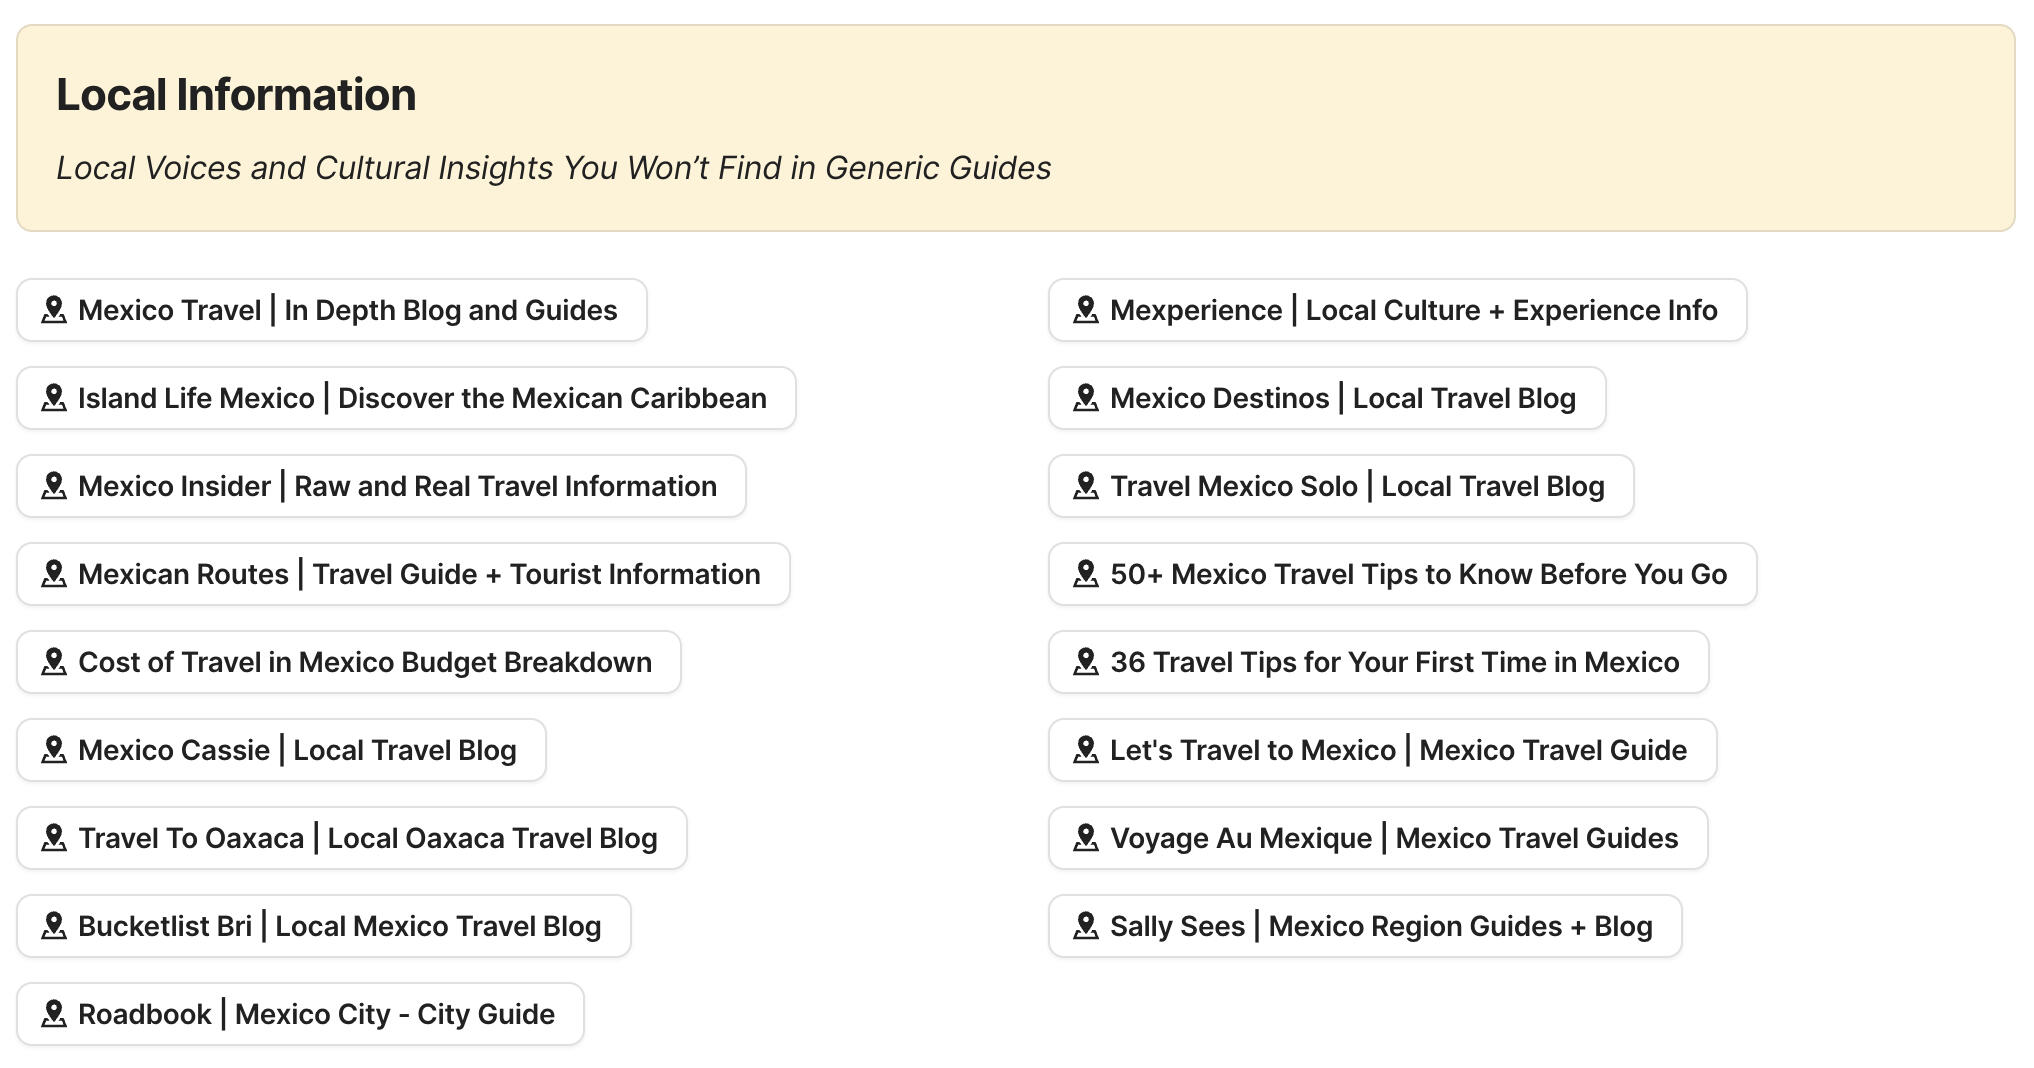Select the location icon on Island Life Mexico

(55, 398)
